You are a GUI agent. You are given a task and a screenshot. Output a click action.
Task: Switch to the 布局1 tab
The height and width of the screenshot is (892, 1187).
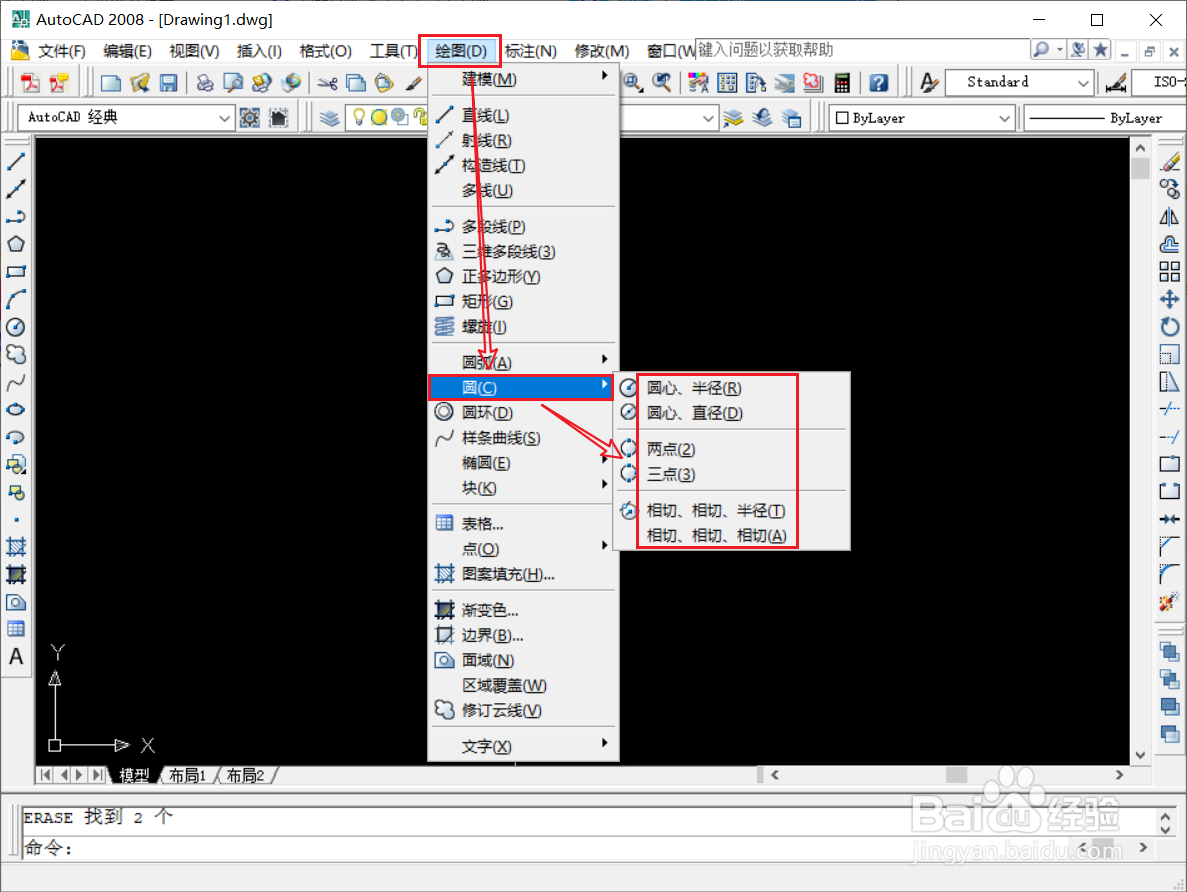(187, 775)
